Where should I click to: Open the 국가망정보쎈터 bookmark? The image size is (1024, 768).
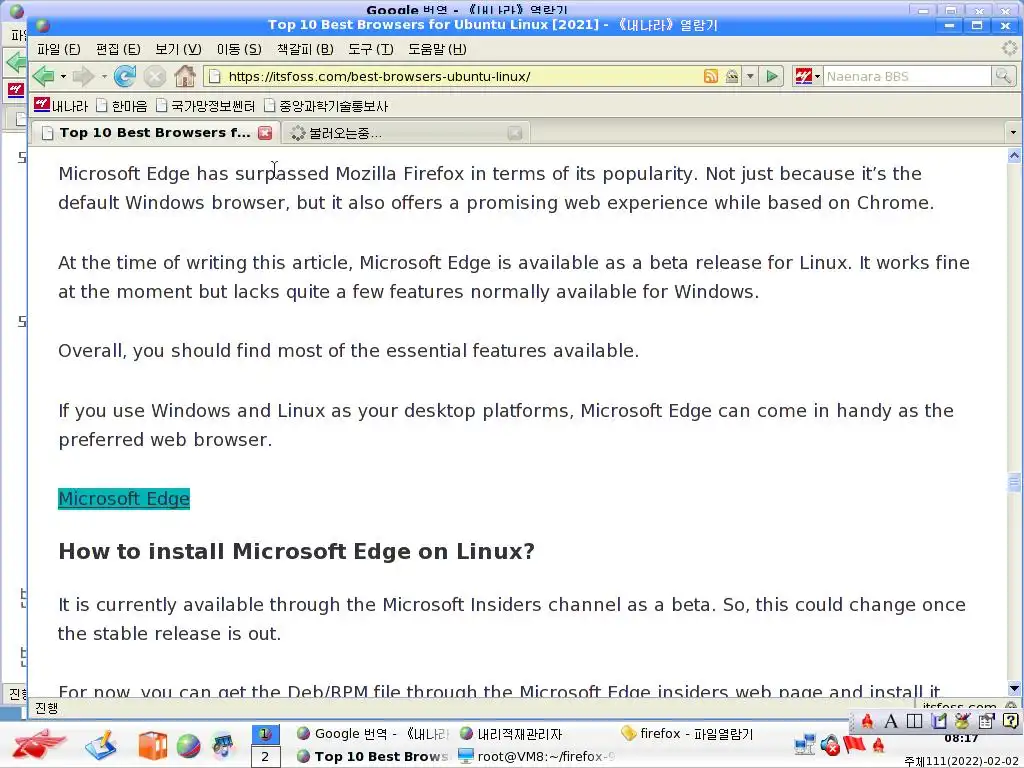point(205,106)
